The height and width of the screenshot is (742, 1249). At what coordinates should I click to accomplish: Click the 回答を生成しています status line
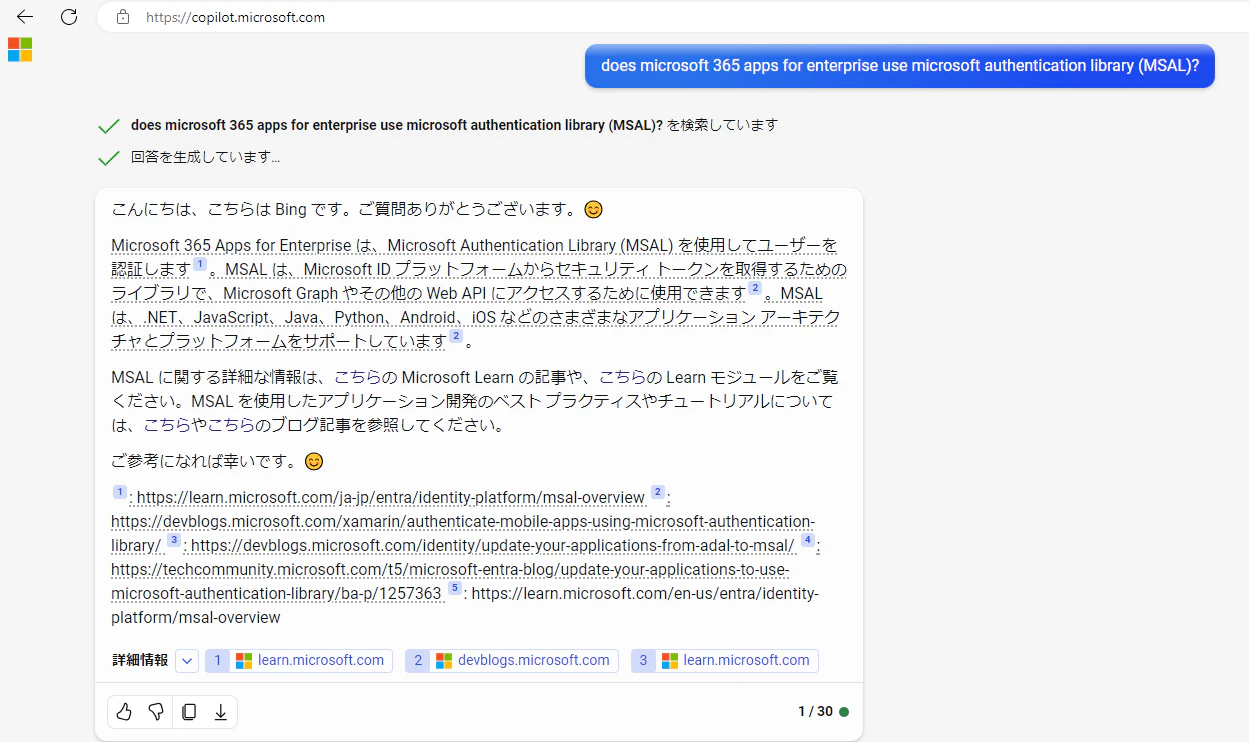[x=205, y=158]
